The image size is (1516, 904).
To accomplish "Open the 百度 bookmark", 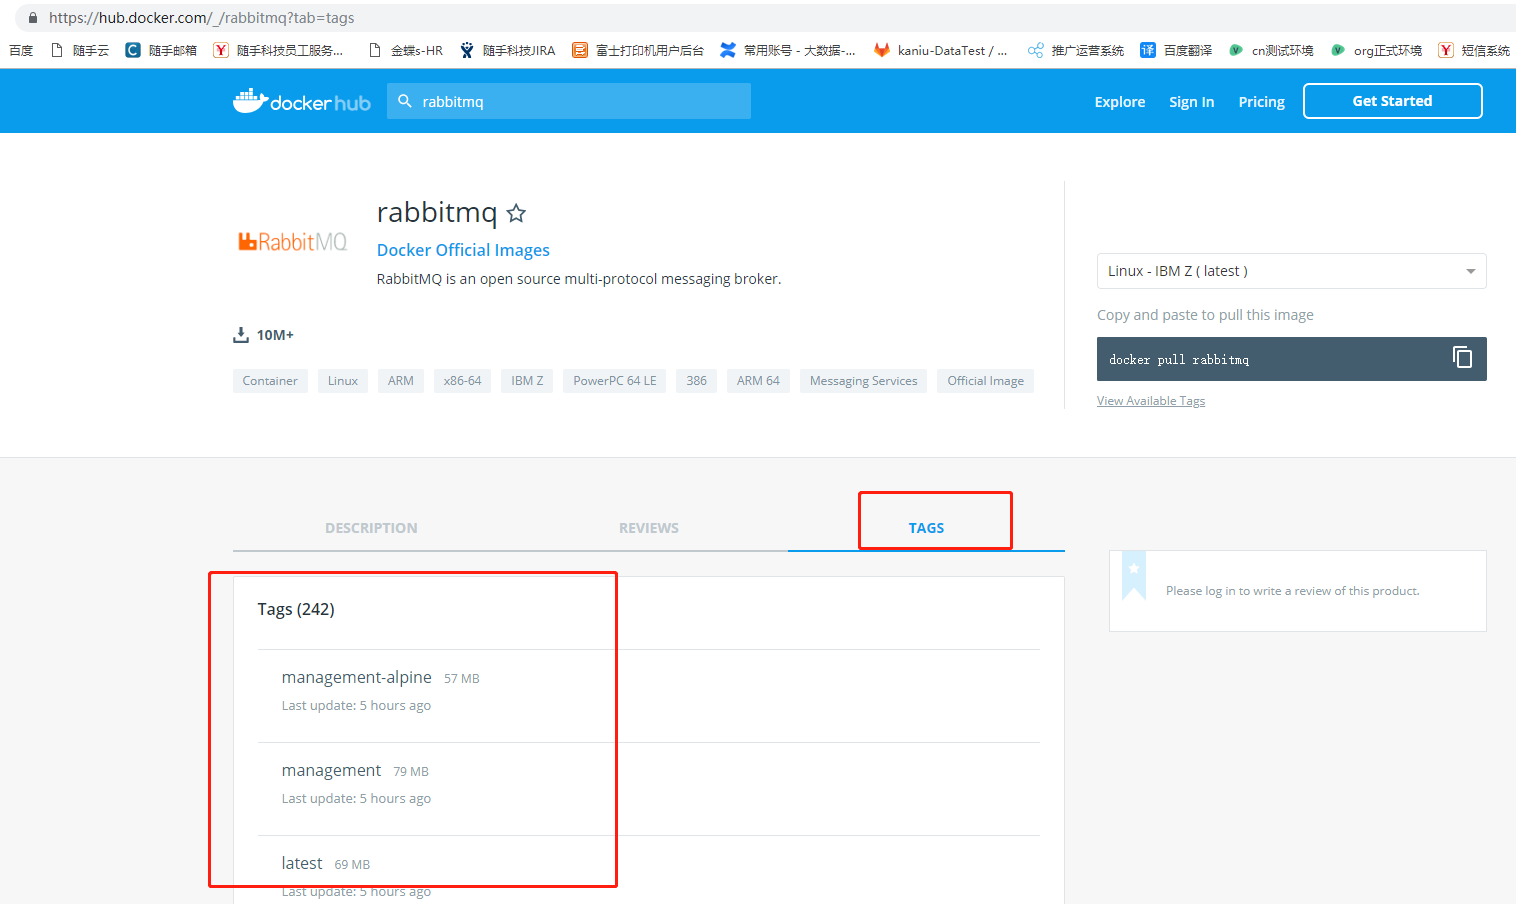I will (21, 50).
